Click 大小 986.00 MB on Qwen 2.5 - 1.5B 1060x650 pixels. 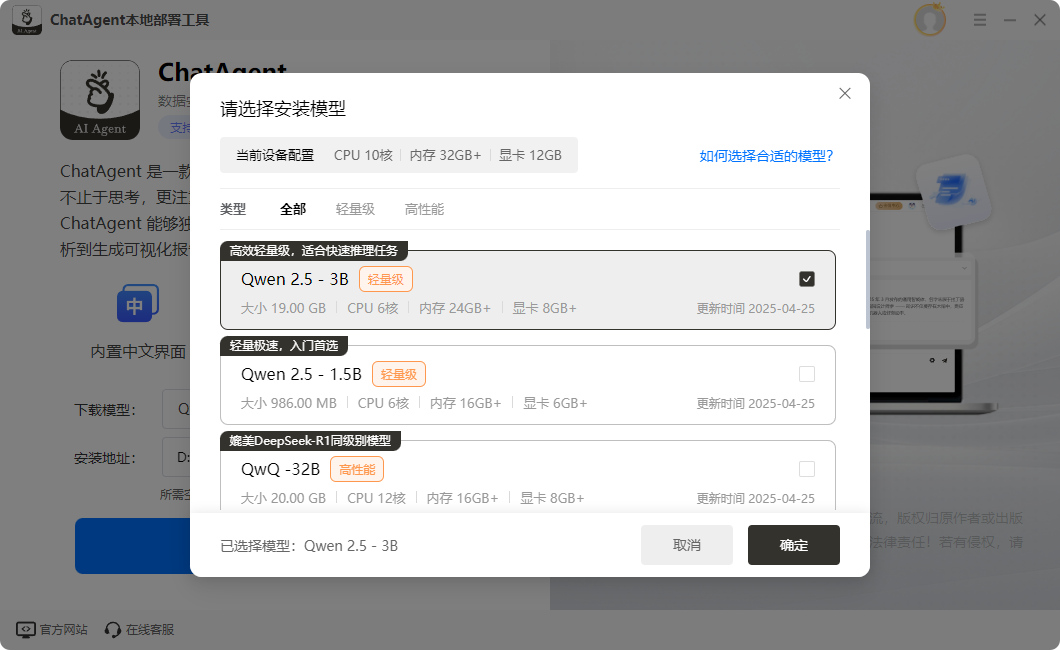[x=289, y=403]
